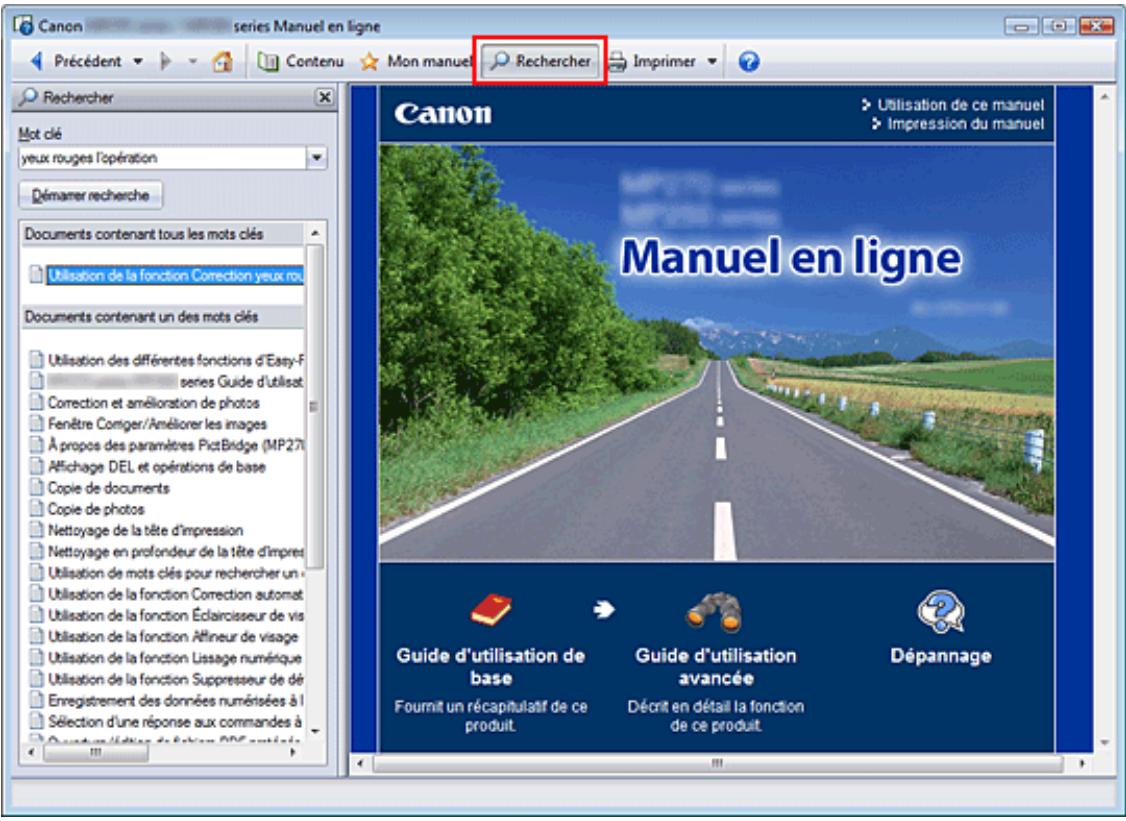Open the series Guide d'utilisation result

point(176,381)
